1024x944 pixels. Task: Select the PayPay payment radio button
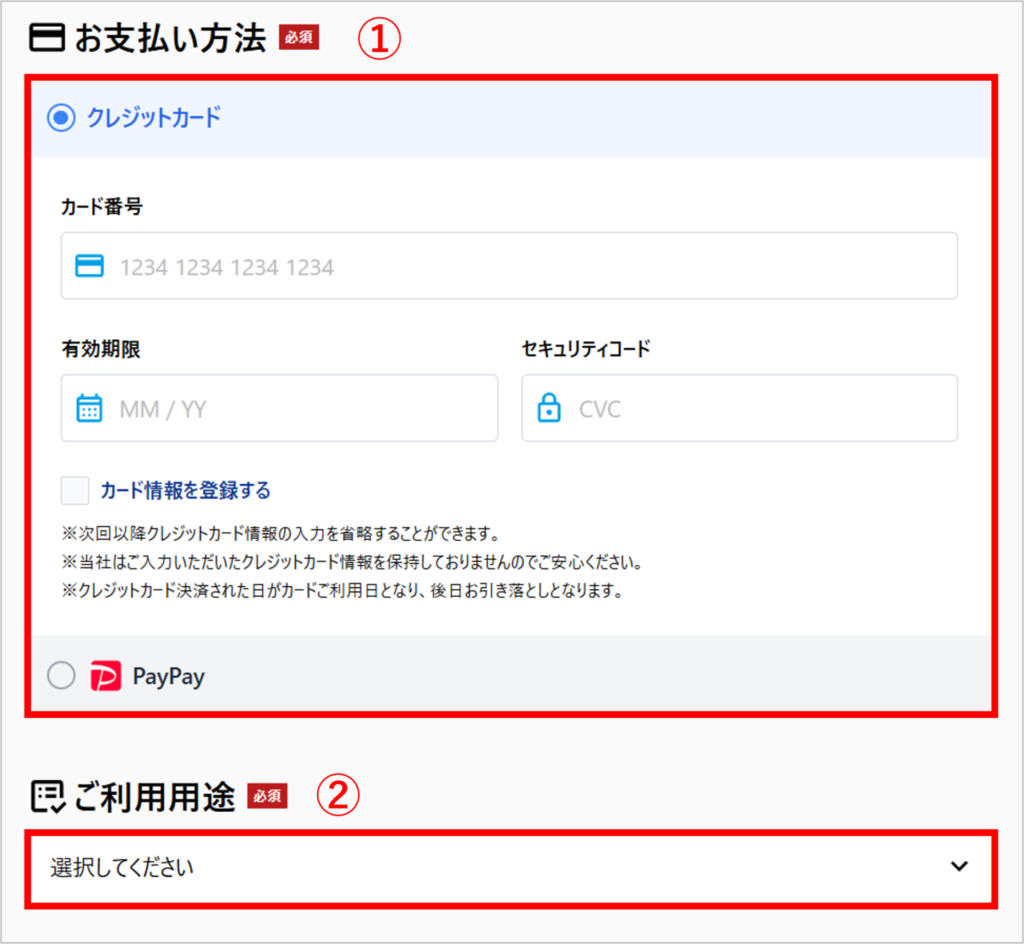click(x=61, y=675)
